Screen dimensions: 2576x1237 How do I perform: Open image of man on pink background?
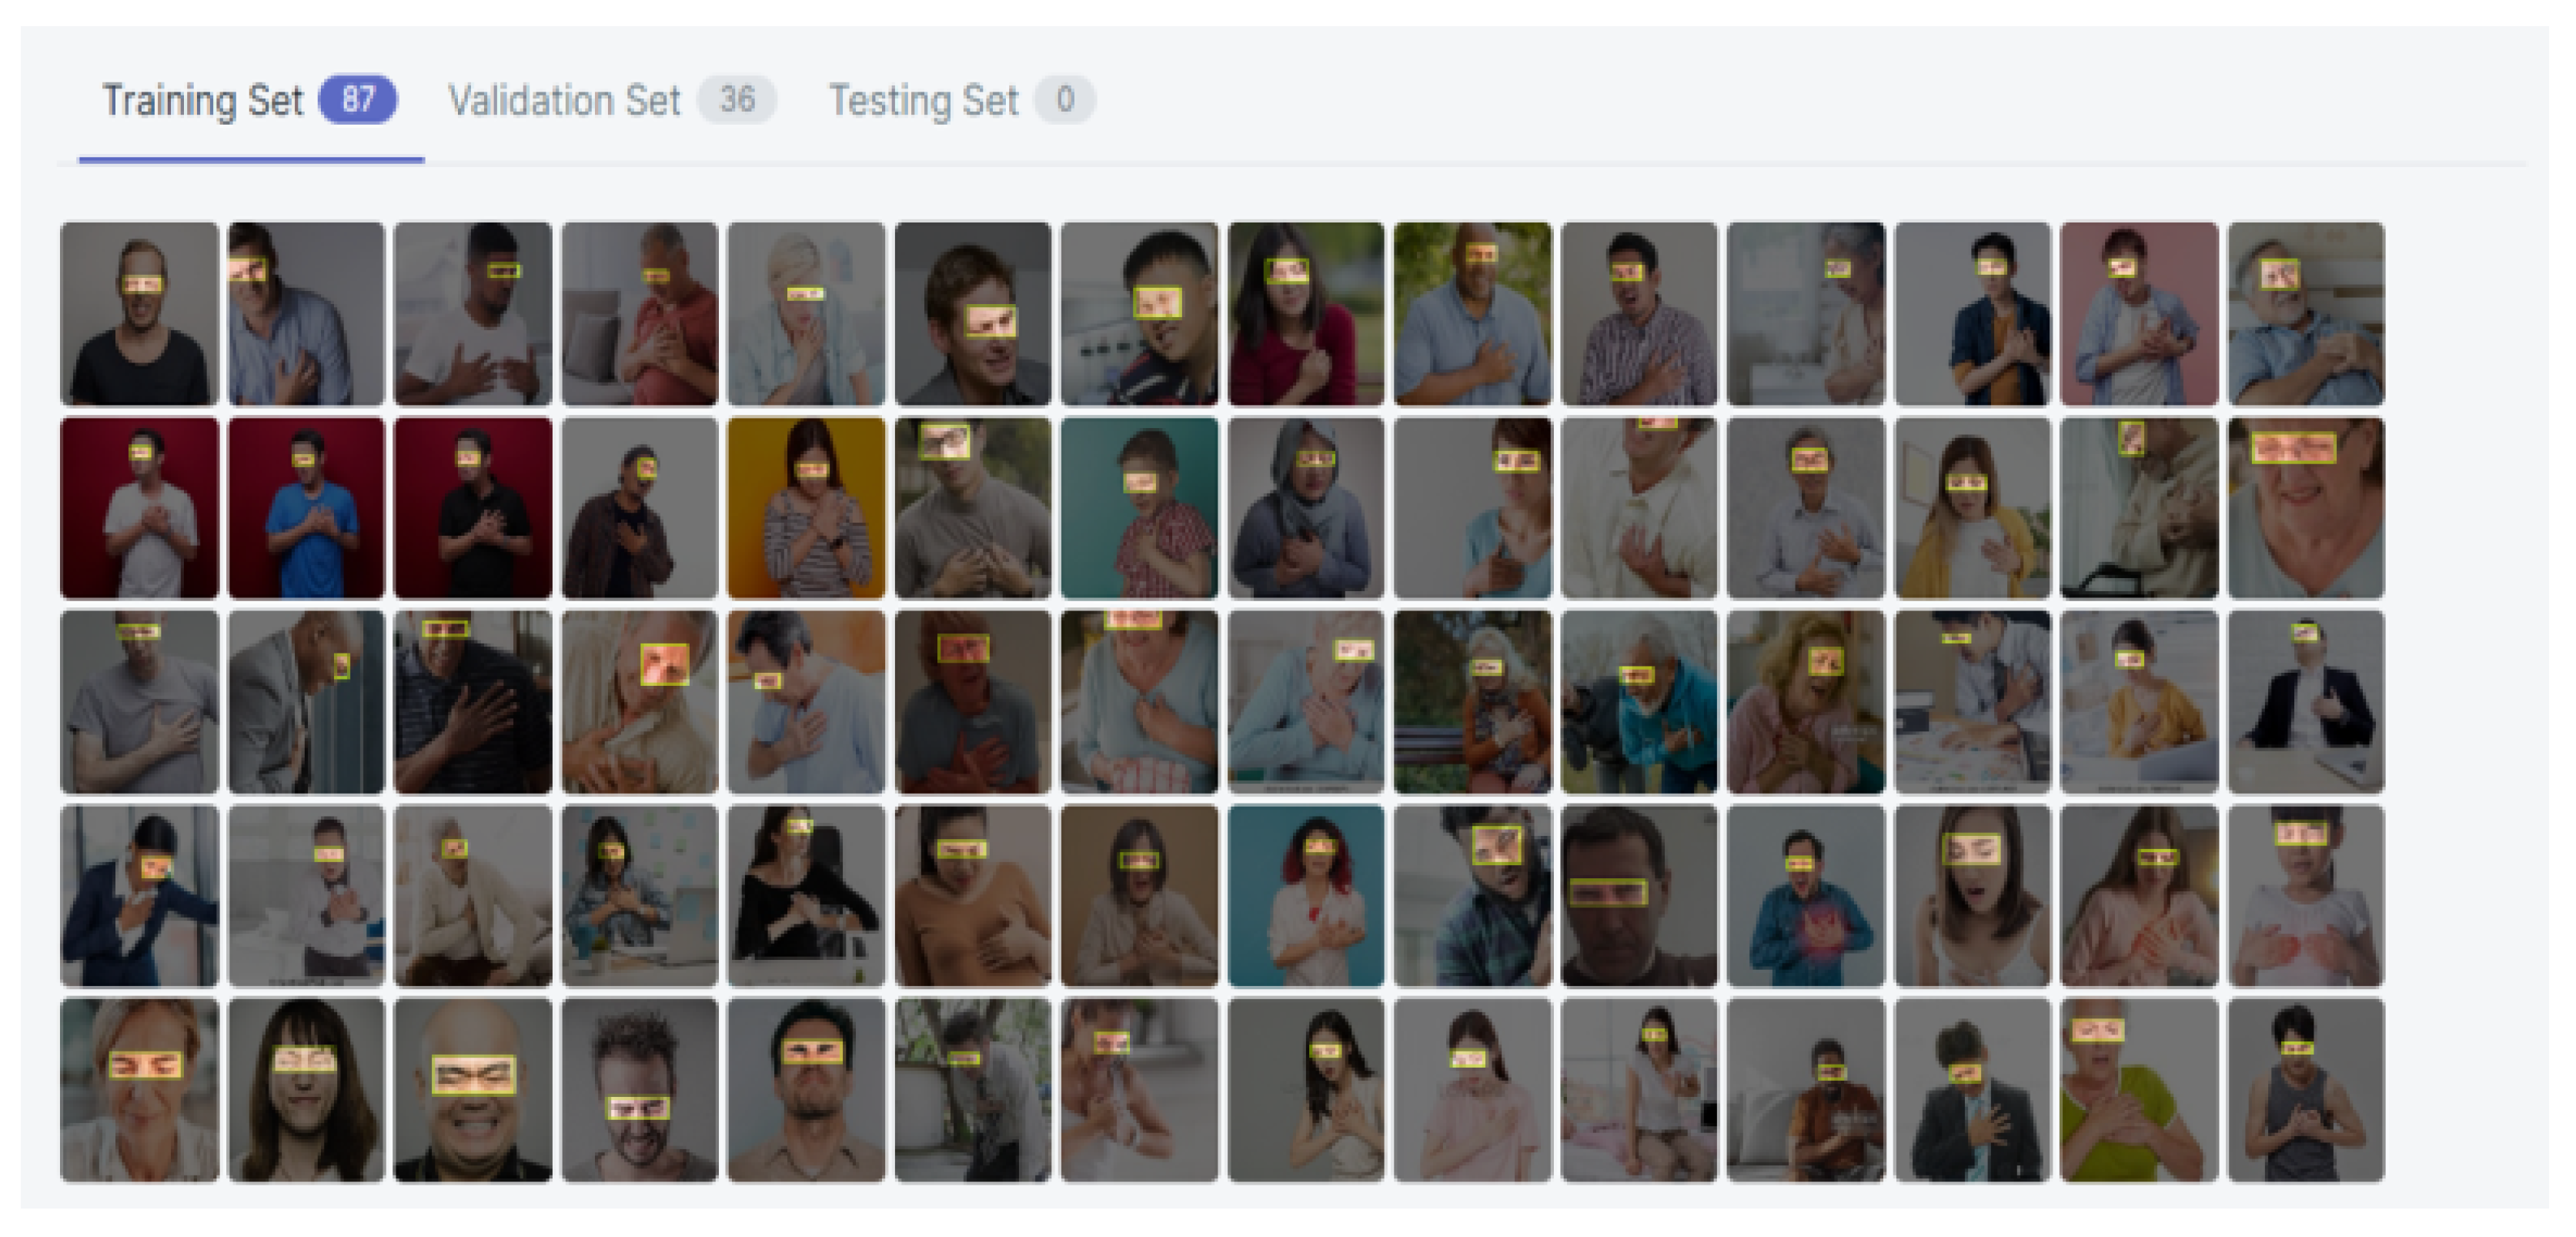pos(2140,314)
